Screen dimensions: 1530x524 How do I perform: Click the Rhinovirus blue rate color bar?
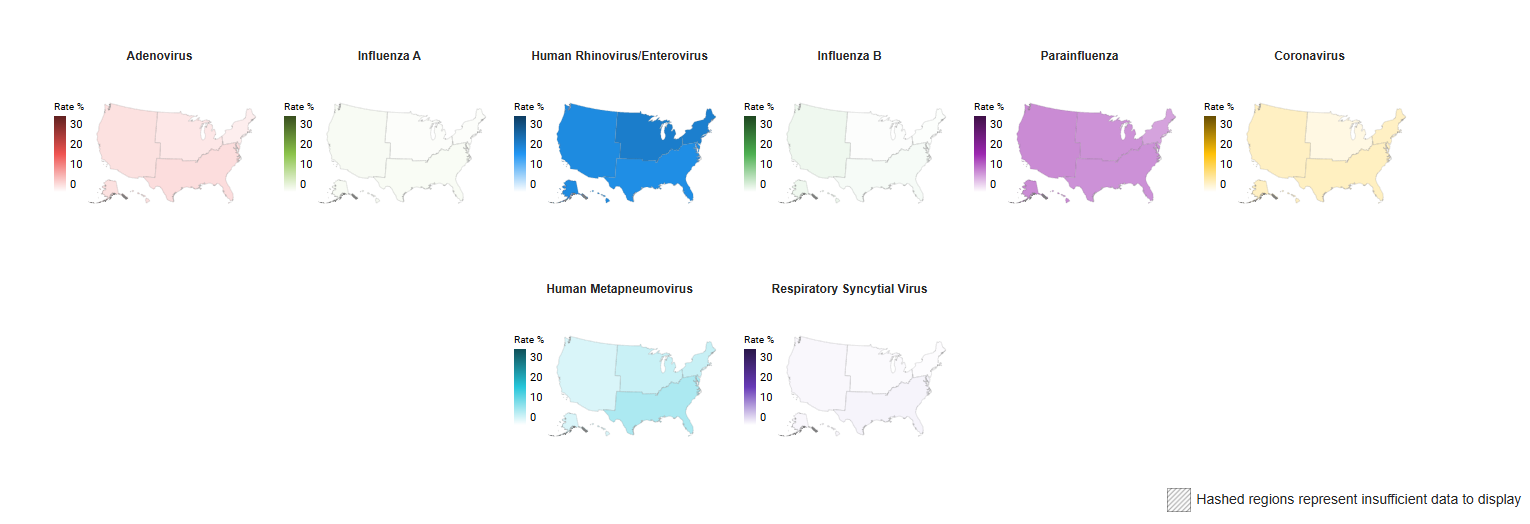(520, 153)
